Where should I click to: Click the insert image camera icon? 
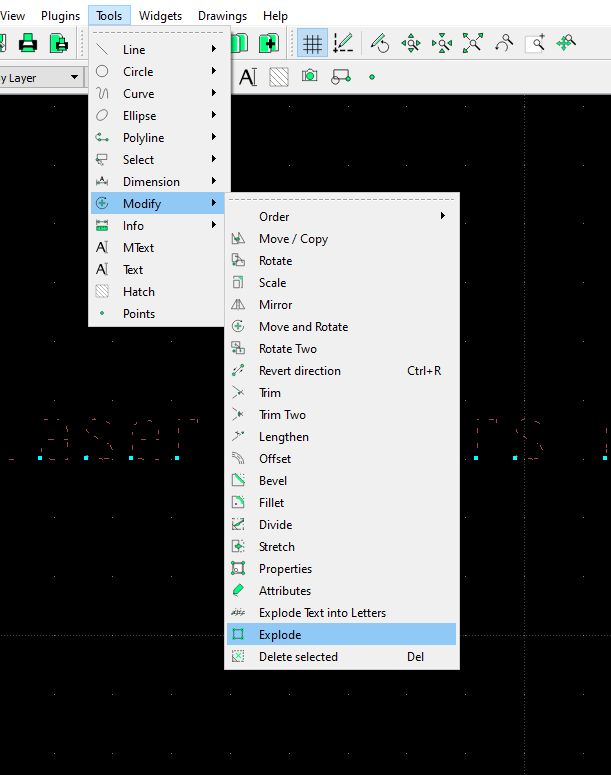309,76
